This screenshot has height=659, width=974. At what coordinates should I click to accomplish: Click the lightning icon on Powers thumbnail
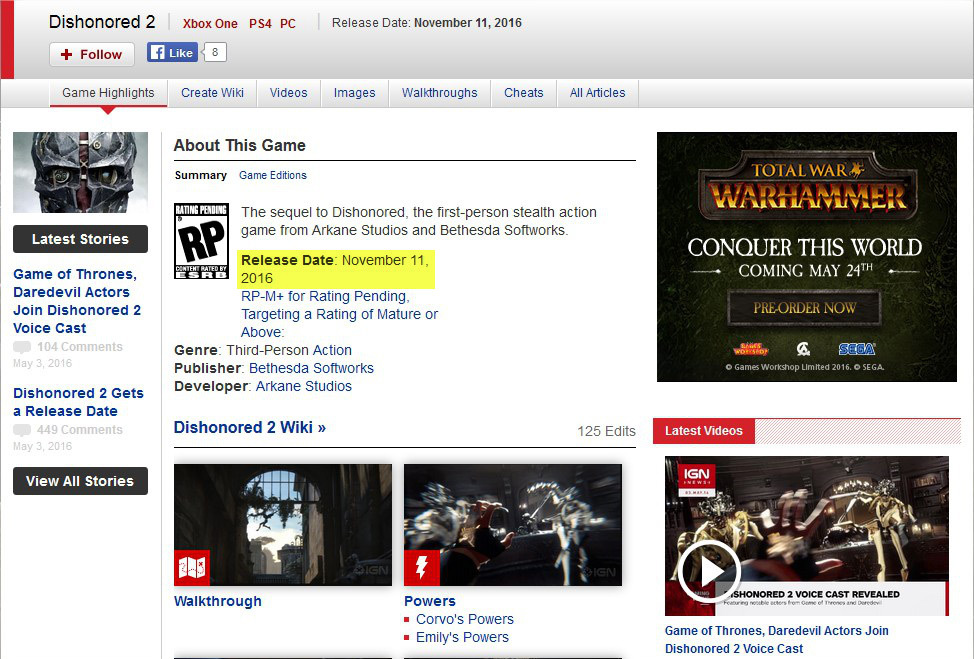[x=422, y=567]
